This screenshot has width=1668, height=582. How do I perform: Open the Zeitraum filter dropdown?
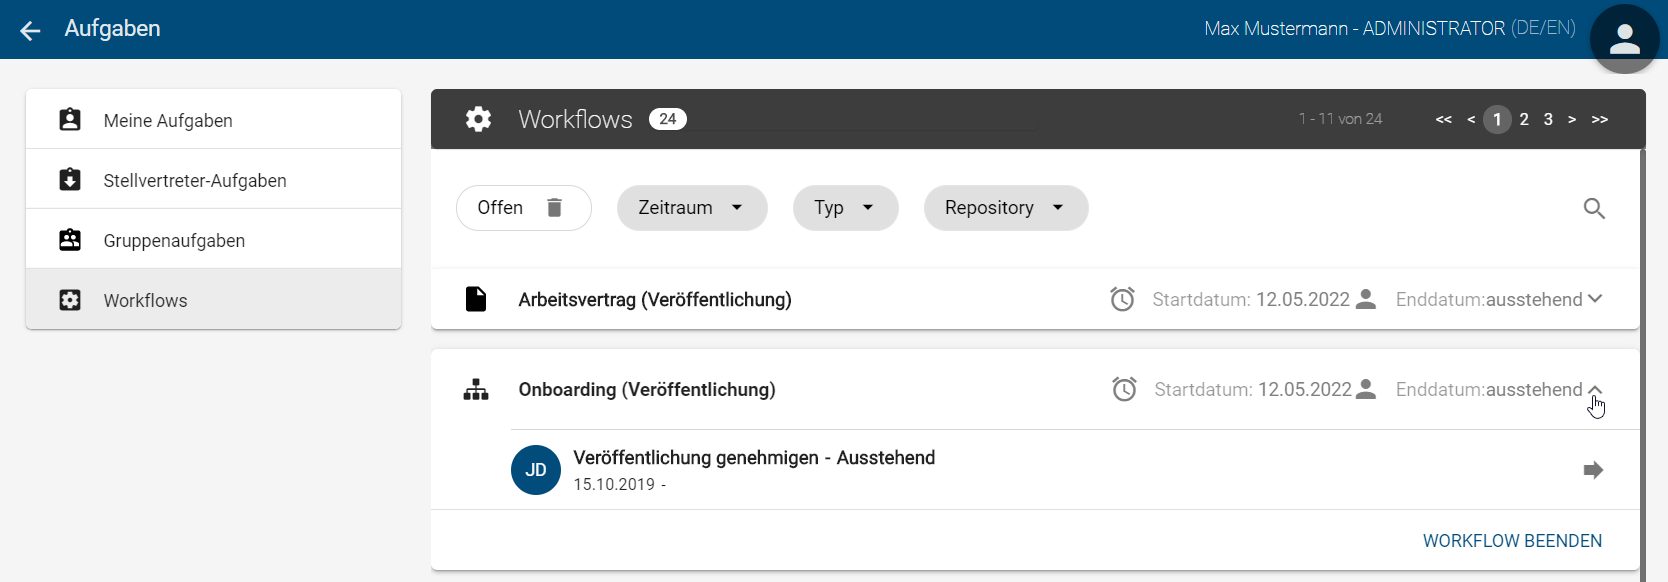[x=692, y=207]
